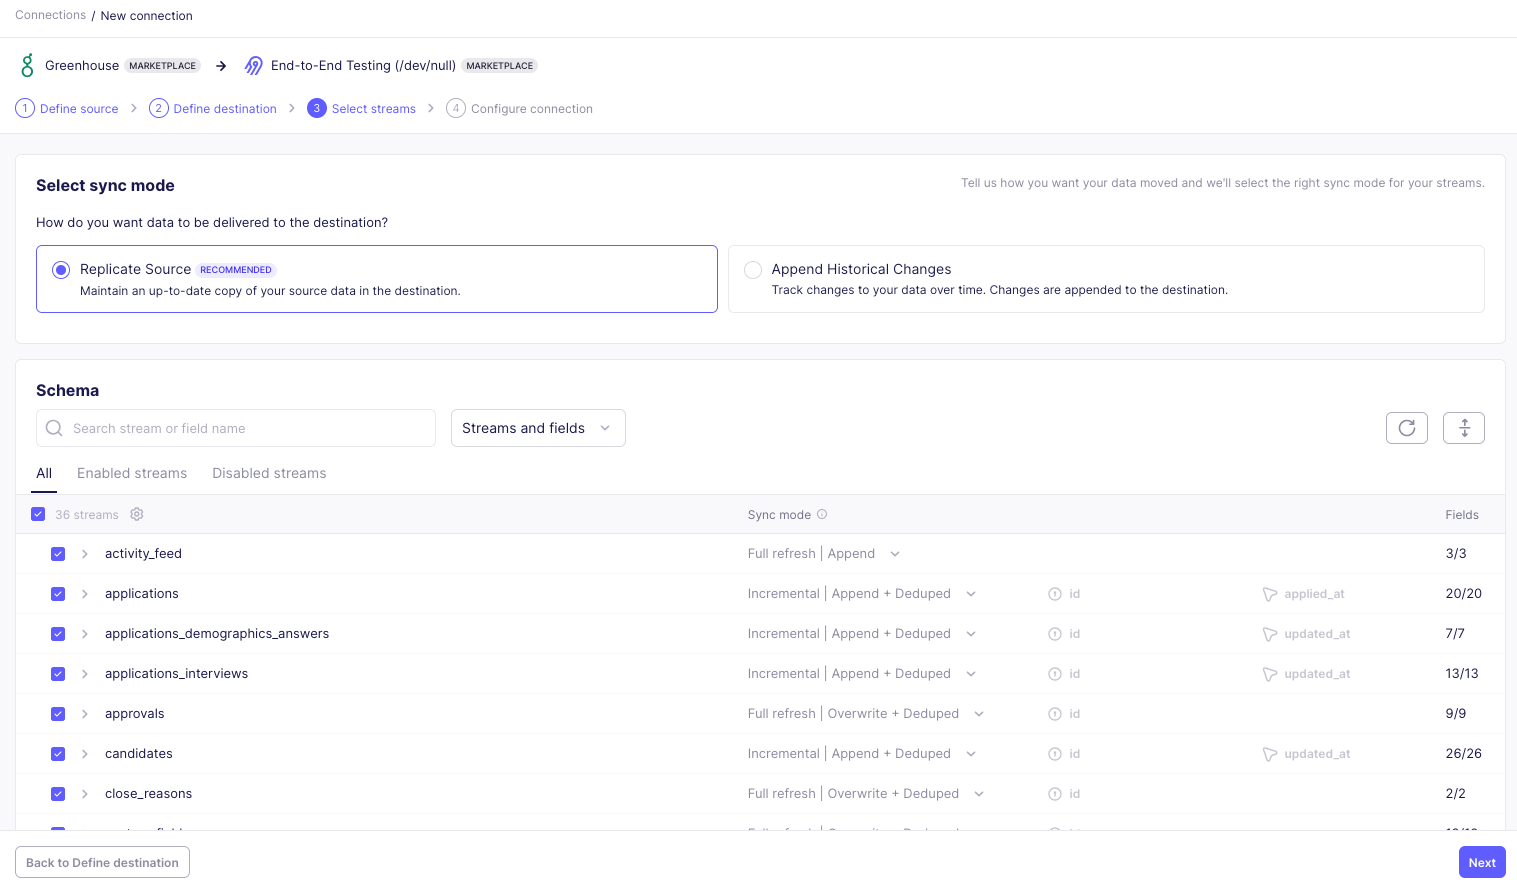The width and height of the screenshot is (1517, 895).
Task: Click the Sync mode info icon
Action: pyautogui.click(x=822, y=514)
